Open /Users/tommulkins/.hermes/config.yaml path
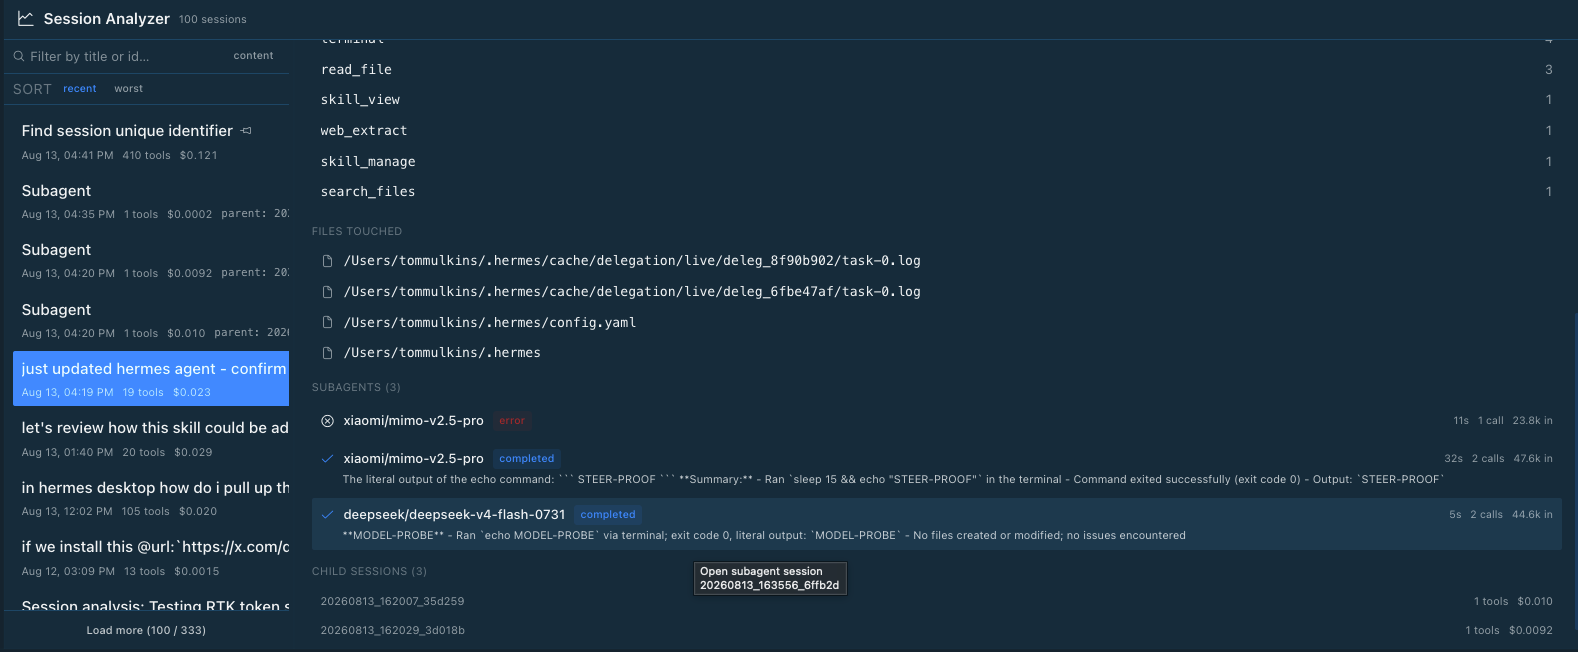The image size is (1578, 652). 490,323
